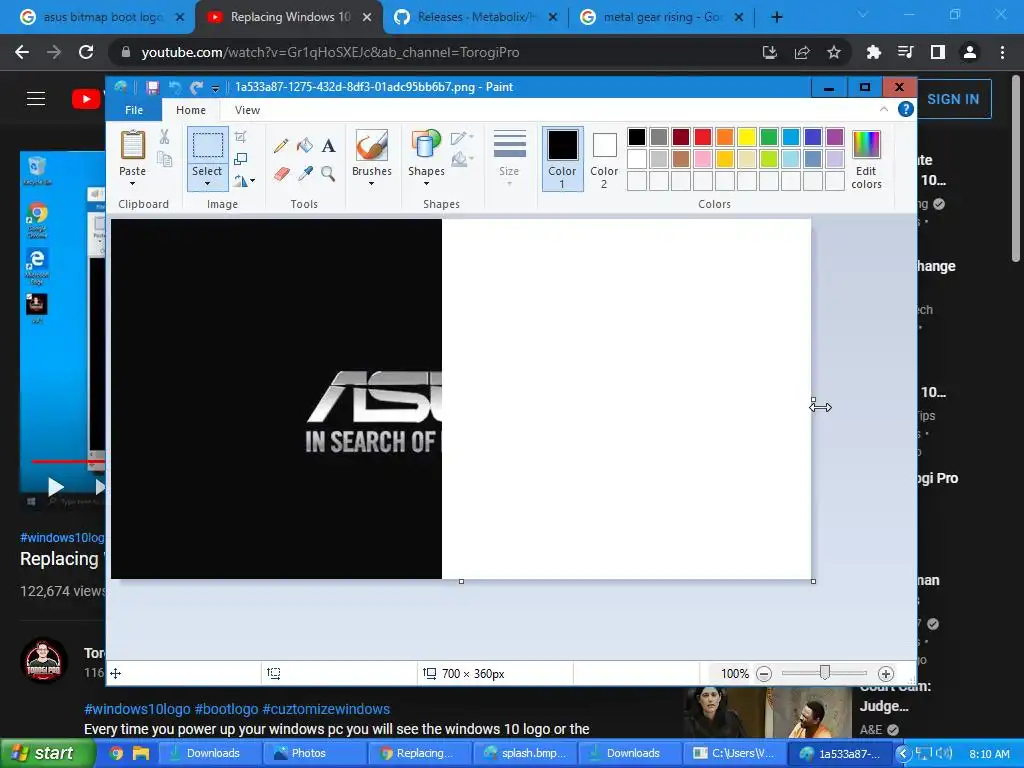
Task: Click zoom out minus button in status bar
Action: [x=764, y=674]
